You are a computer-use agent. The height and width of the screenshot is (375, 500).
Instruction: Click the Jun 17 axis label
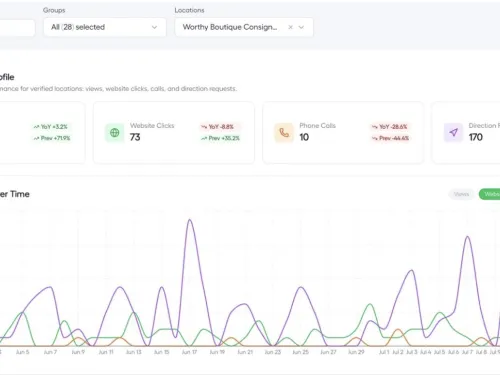pos(189,352)
